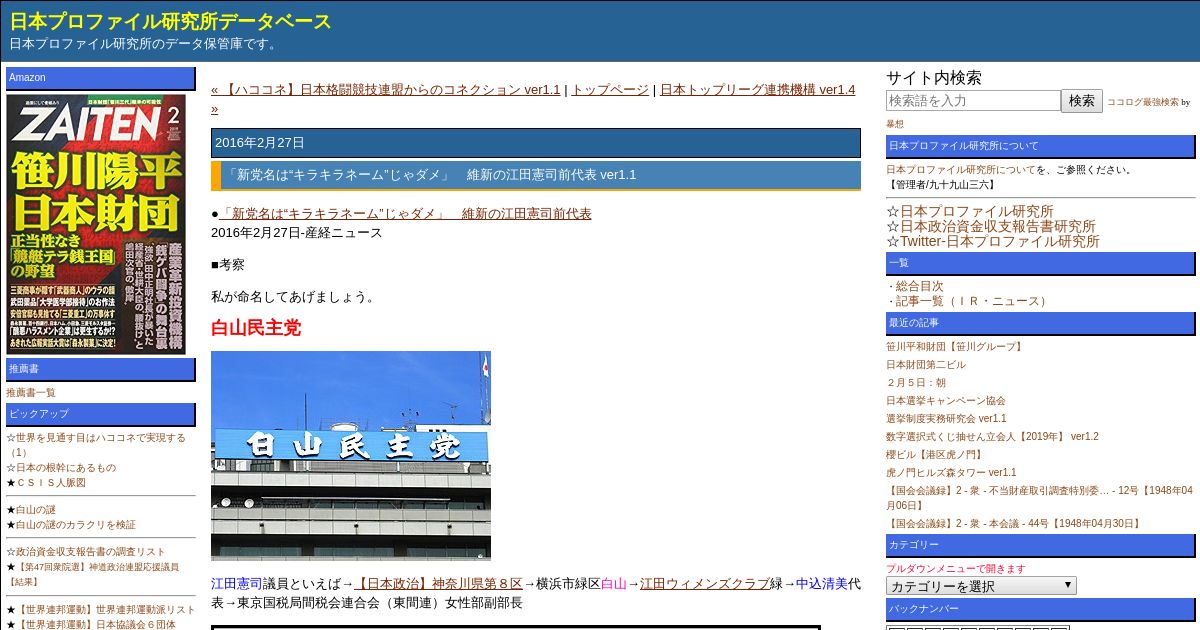Open recent article 日本財団第二ビル
Screen dimensions: 1200x630
pos(926,365)
